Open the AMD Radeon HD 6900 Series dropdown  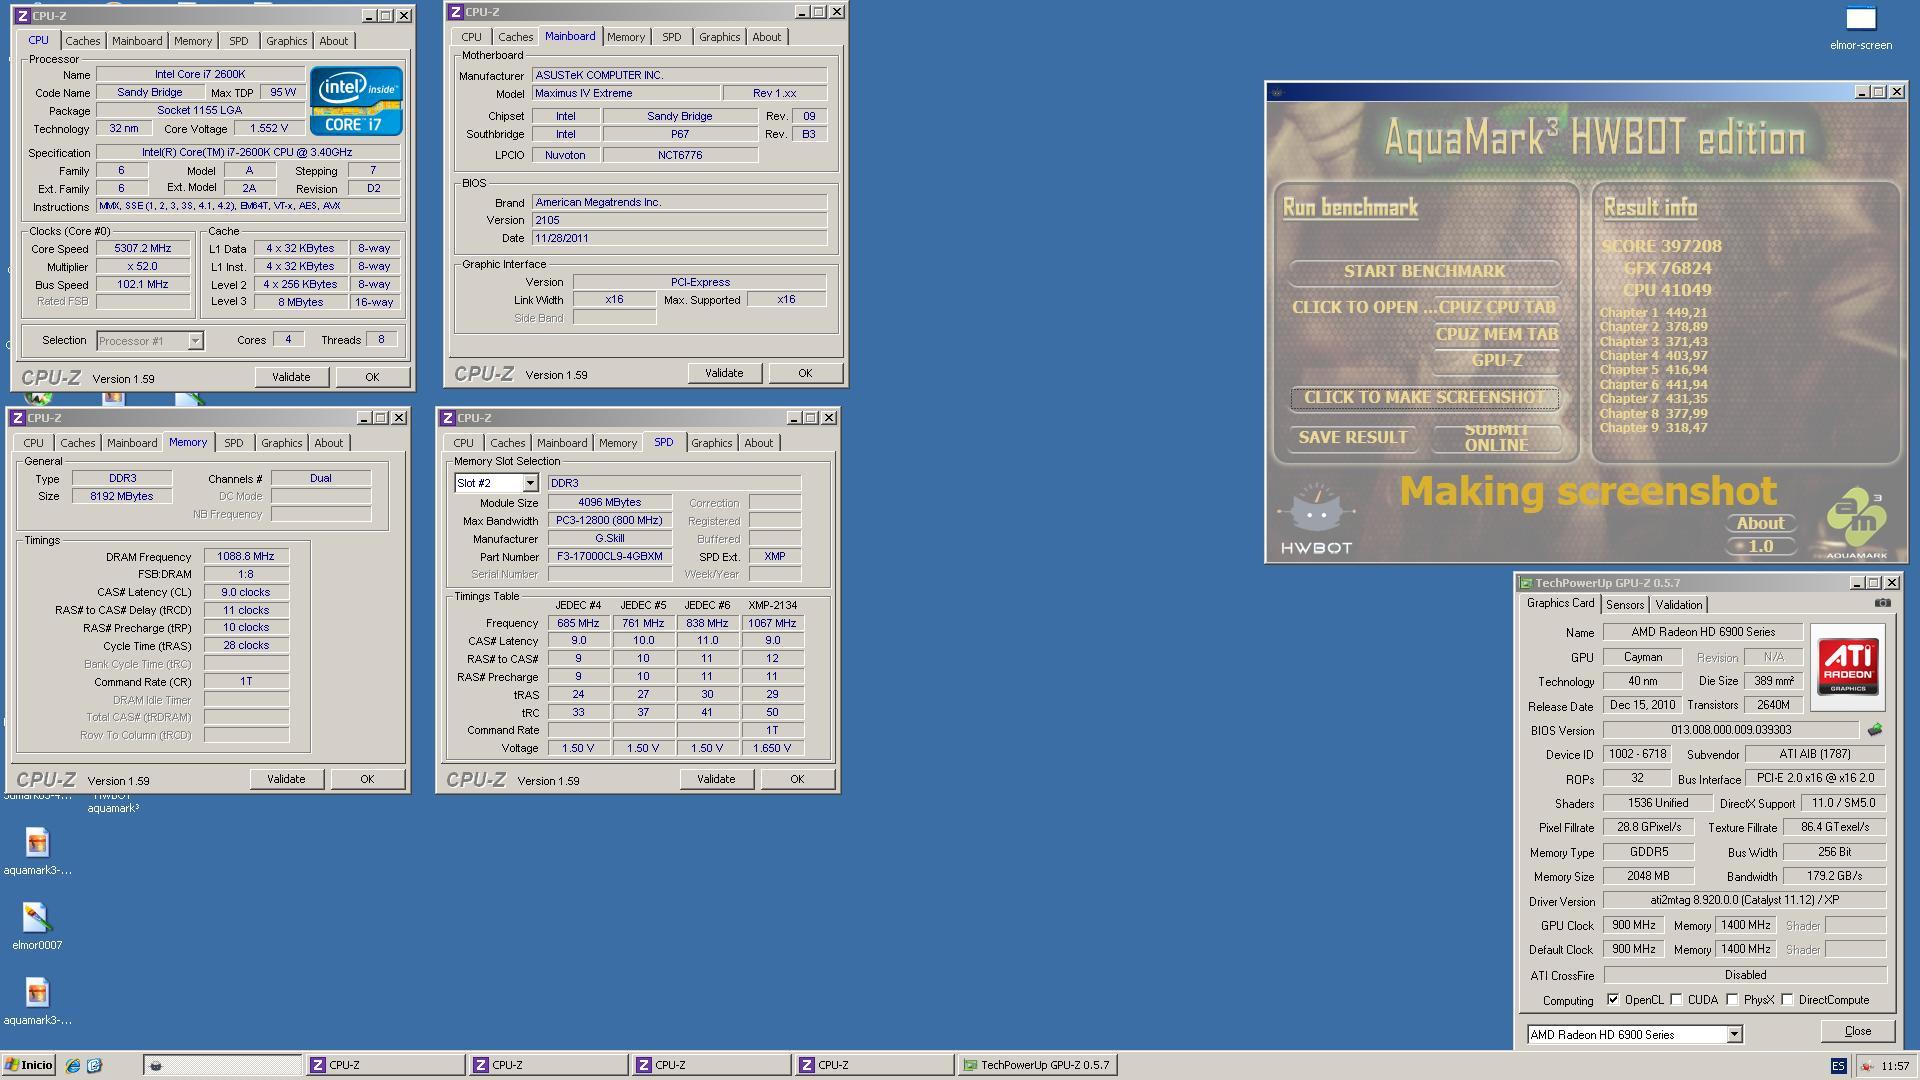(1734, 1035)
